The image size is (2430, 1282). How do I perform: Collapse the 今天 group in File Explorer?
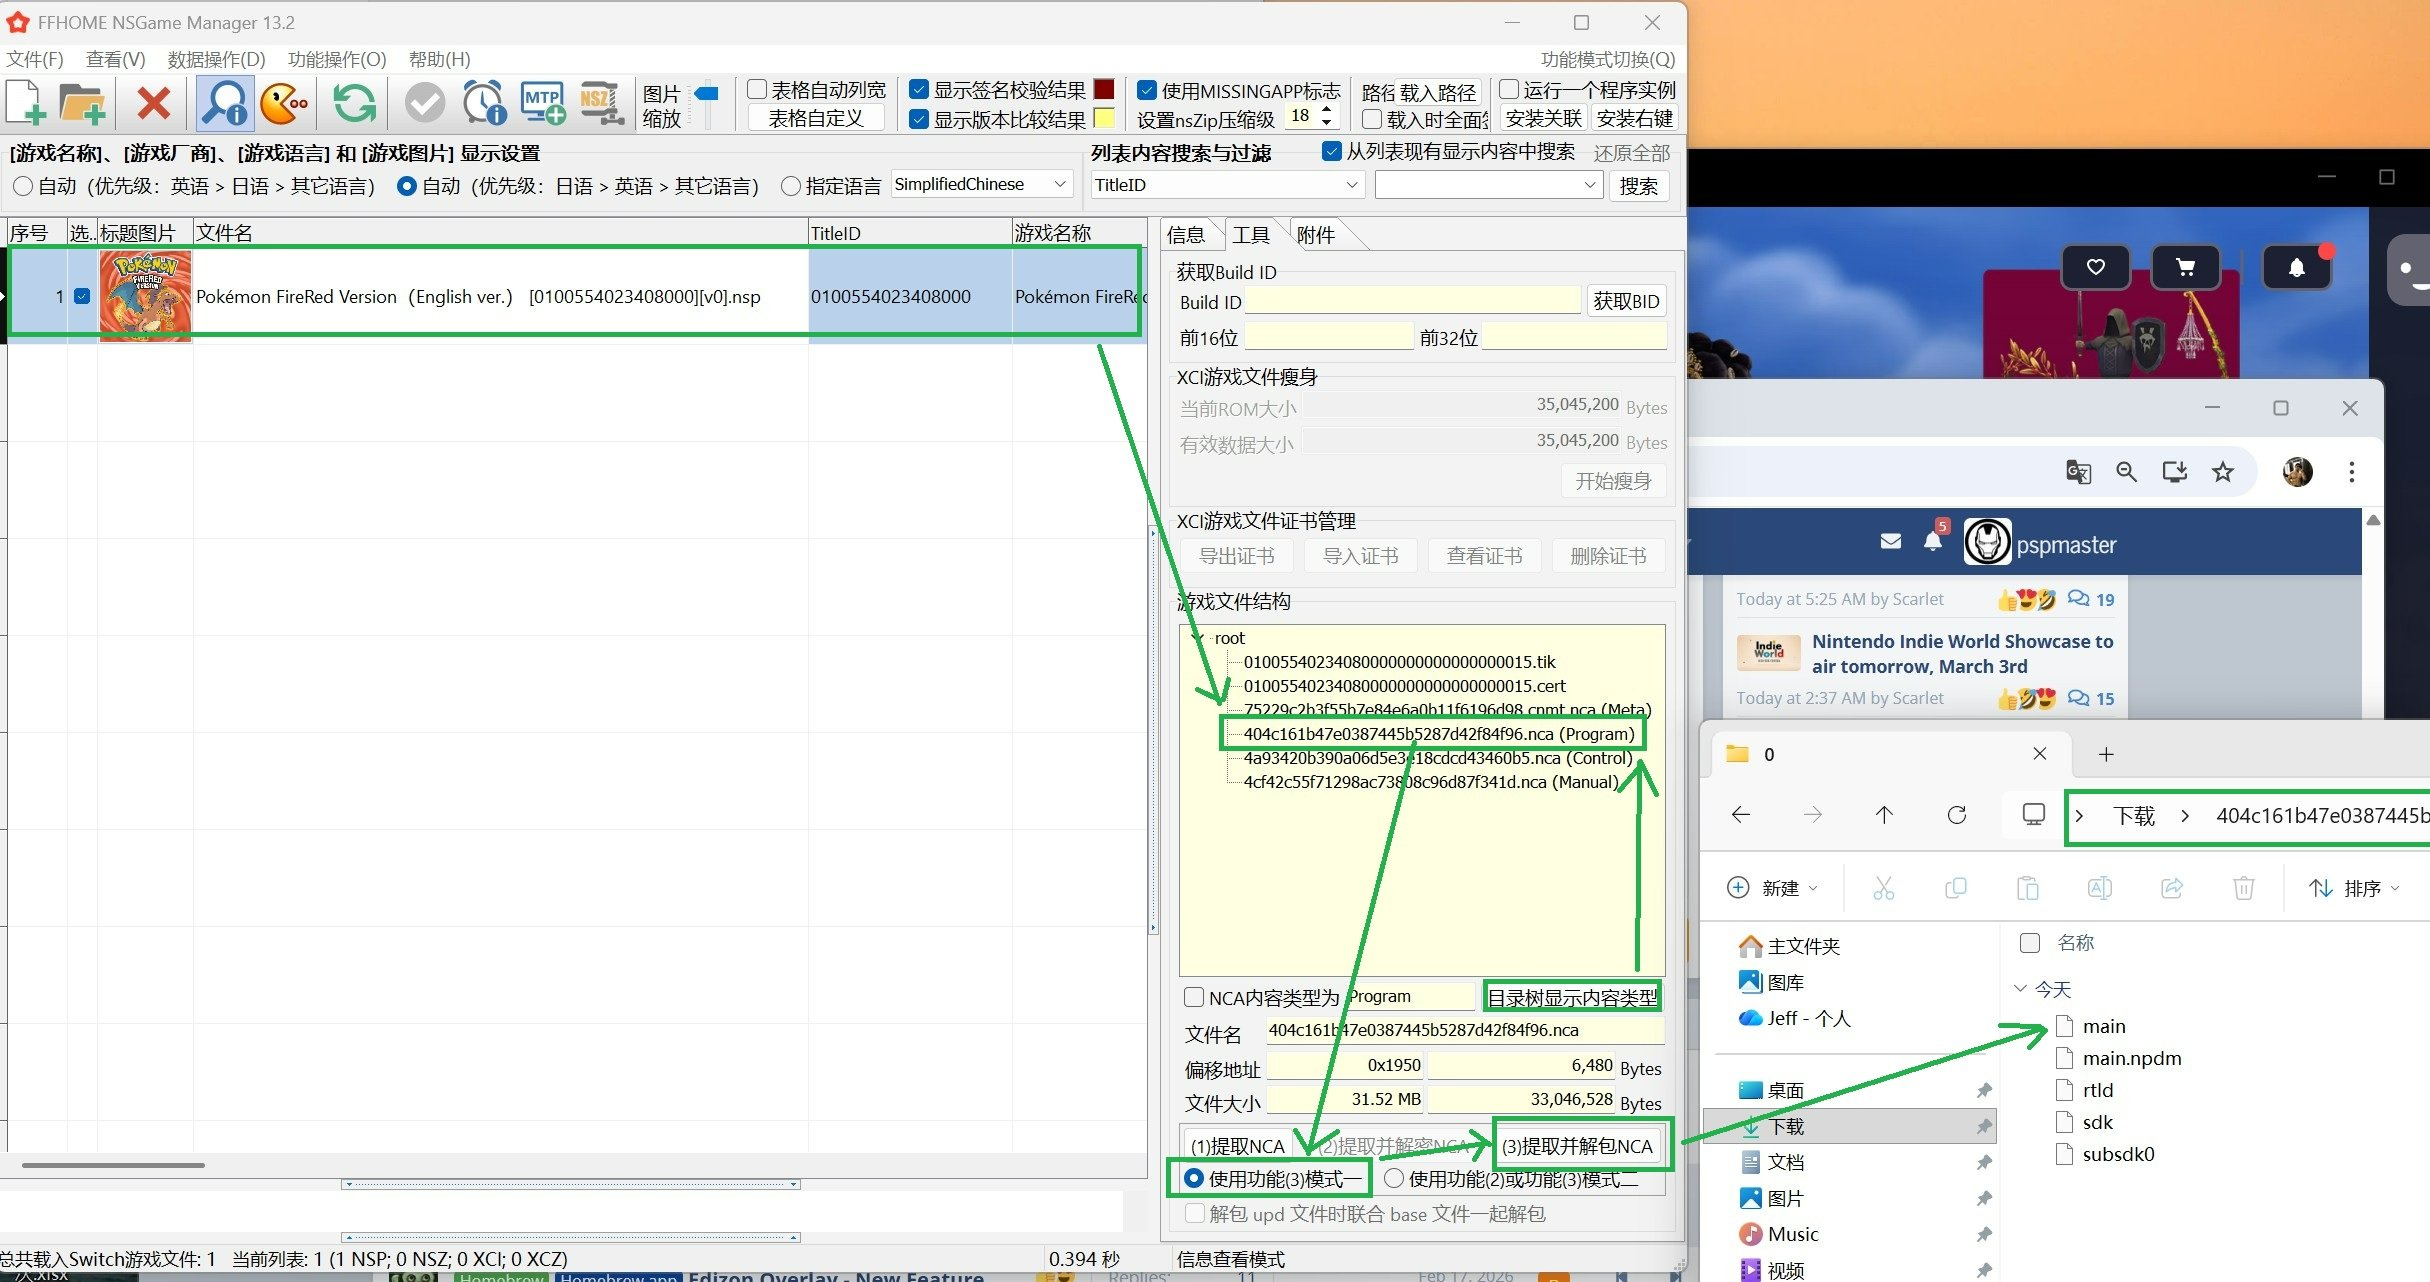pyautogui.click(x=2020, y=989)
